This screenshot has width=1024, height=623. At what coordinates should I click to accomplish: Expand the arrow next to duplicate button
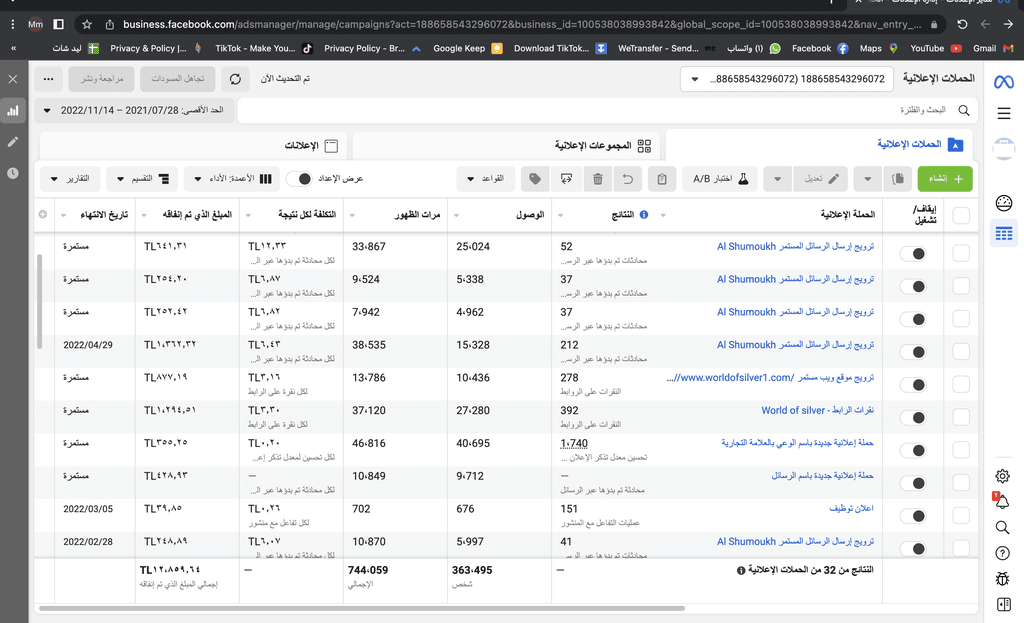pos(867,179)
